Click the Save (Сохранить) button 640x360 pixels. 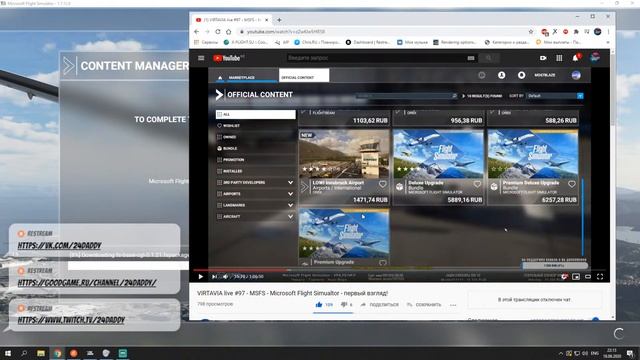tap(424, 304)
